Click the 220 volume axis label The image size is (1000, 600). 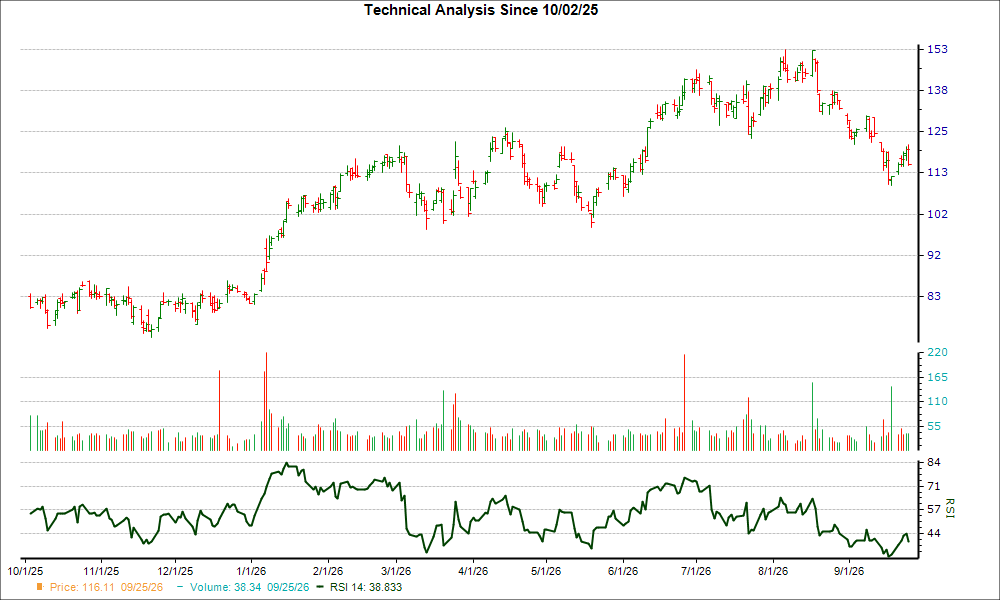click(937, 353)
